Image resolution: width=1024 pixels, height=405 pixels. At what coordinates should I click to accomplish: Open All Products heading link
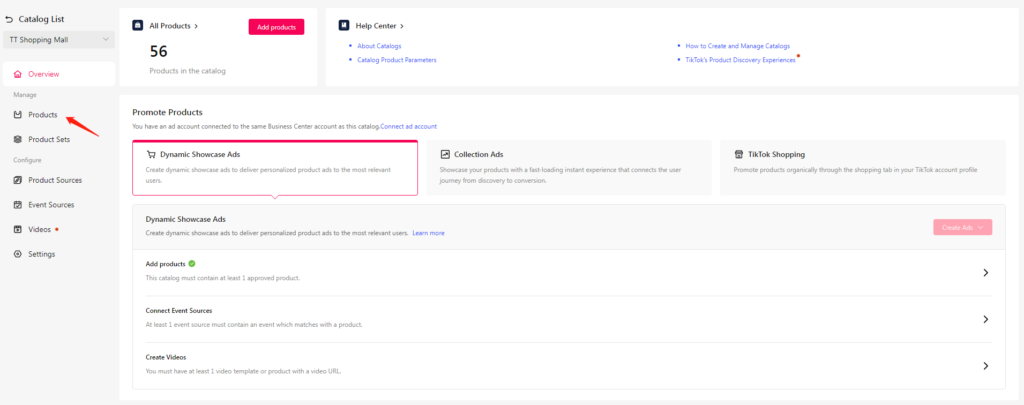[174, 26]
